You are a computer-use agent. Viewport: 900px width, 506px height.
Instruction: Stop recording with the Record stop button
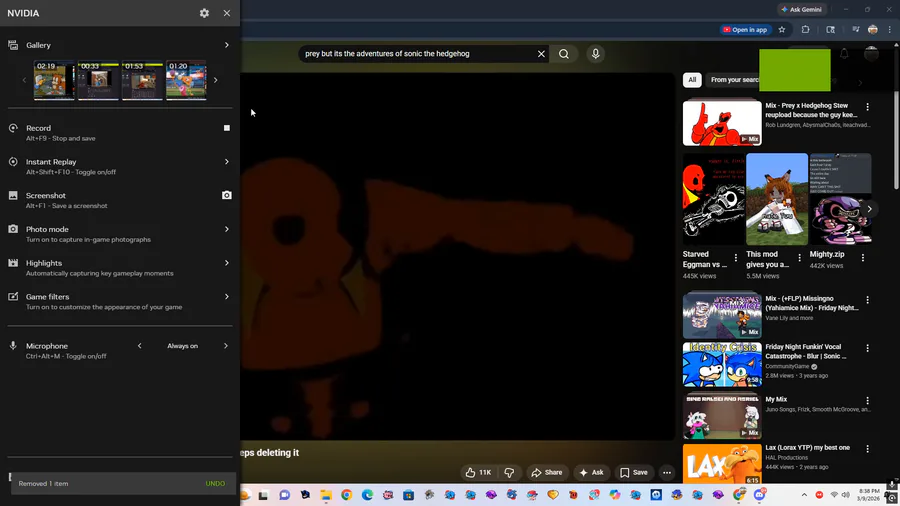click(227, 128)
